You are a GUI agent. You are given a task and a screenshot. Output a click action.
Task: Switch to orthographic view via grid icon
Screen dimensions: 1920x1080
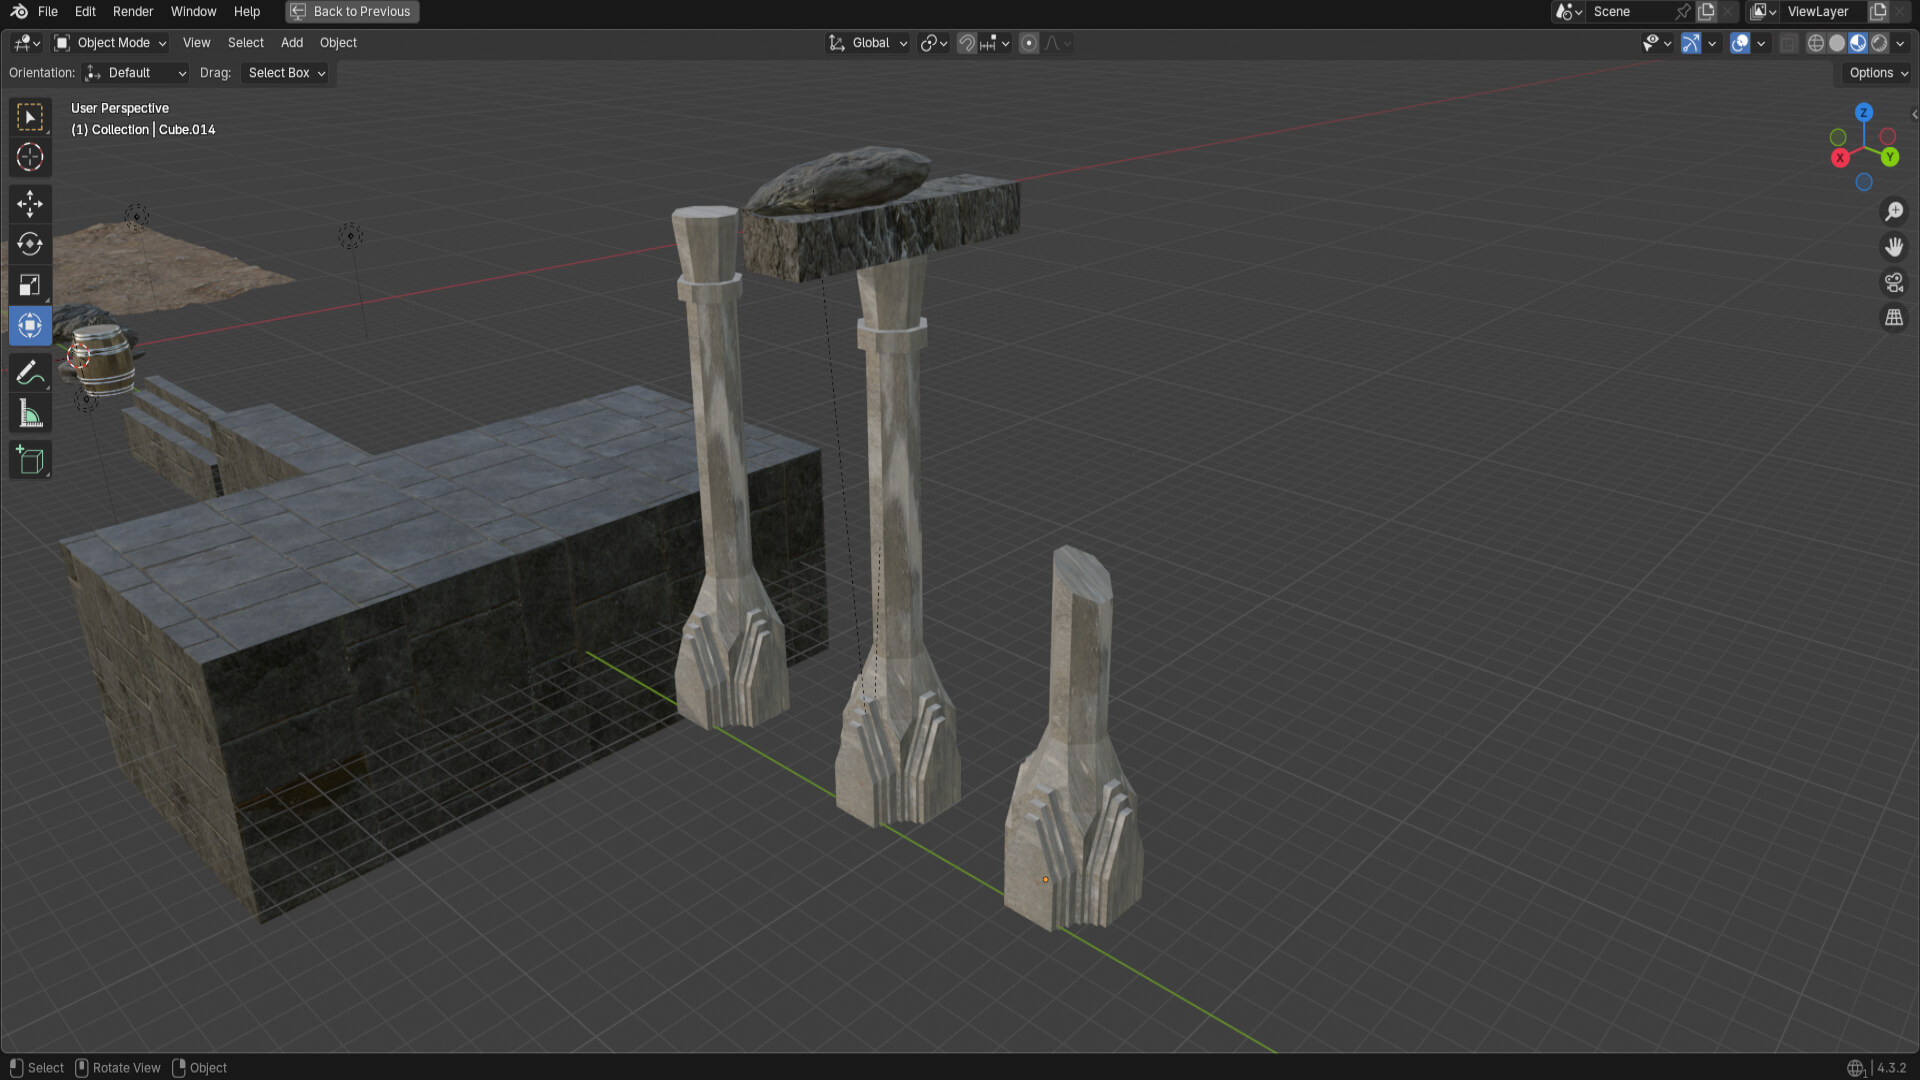coord(1894,318)
